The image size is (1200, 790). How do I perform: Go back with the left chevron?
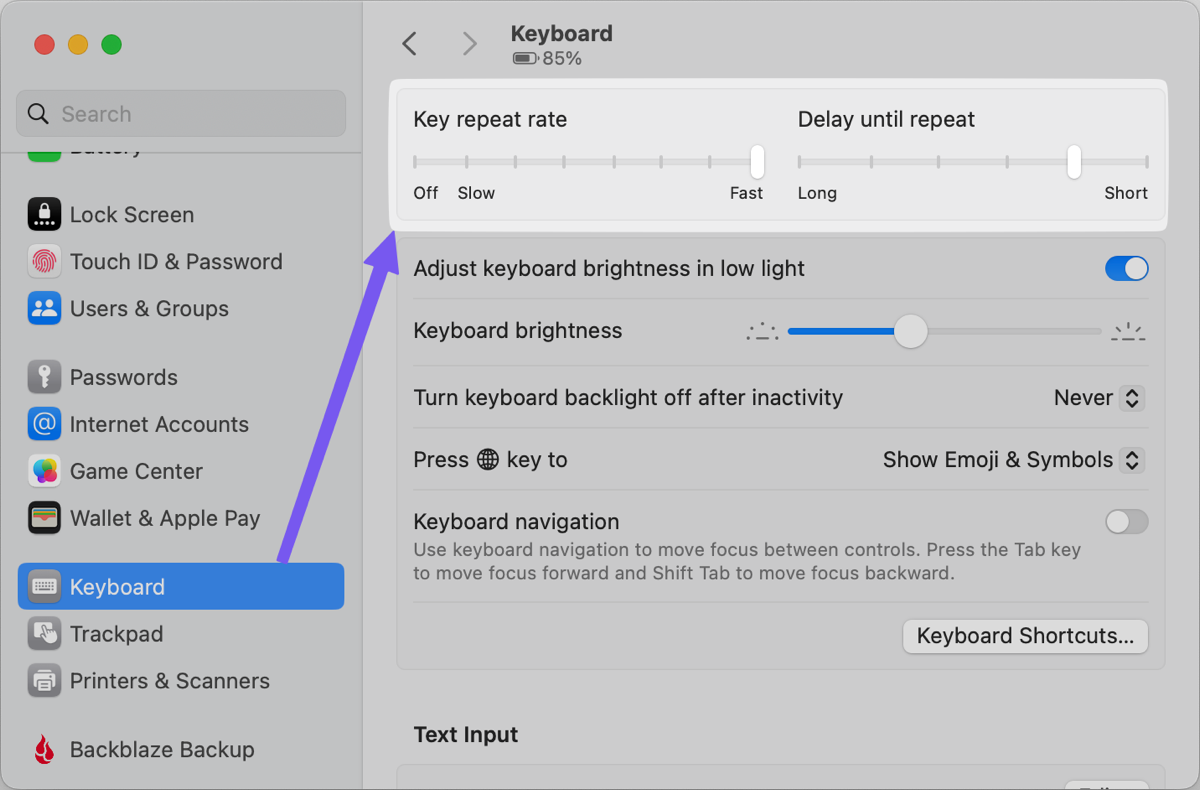[x=409, y=44]
